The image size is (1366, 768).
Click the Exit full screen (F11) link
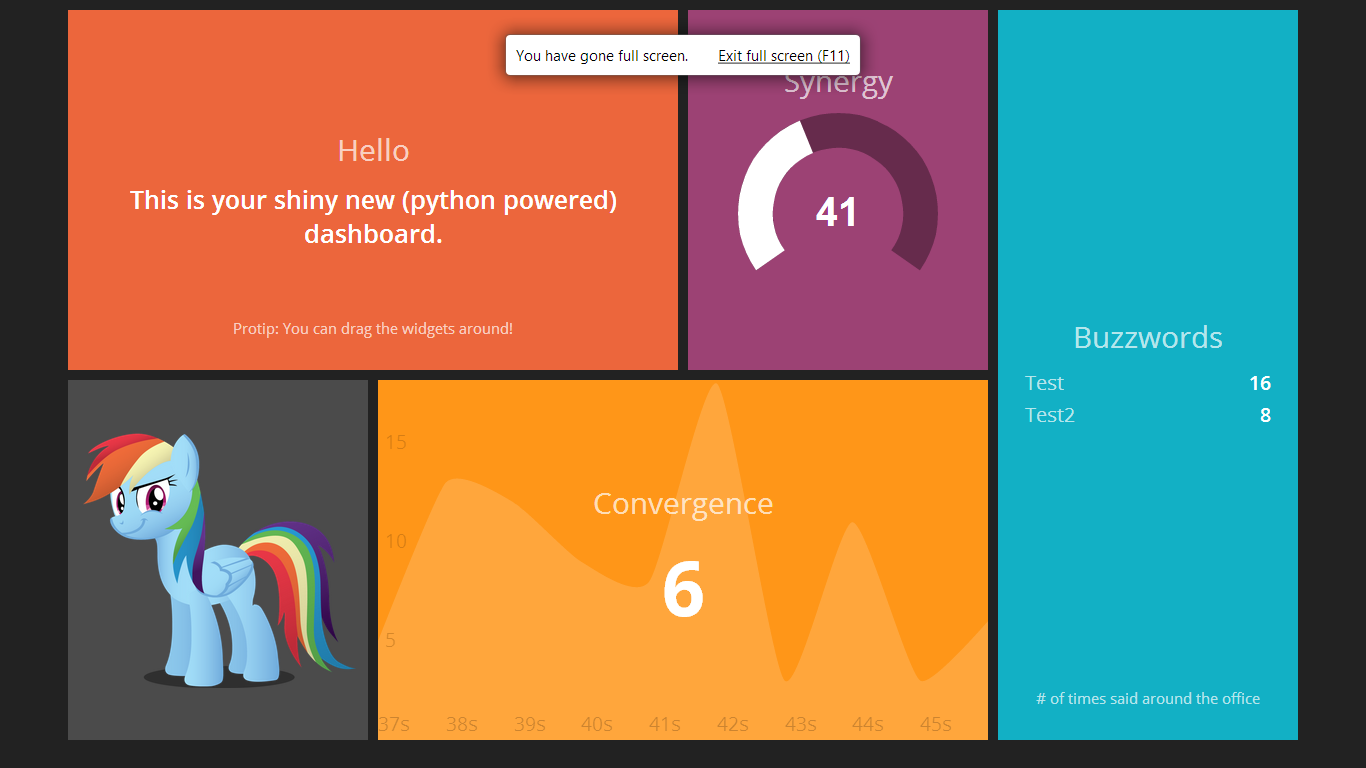coord(784,56)
